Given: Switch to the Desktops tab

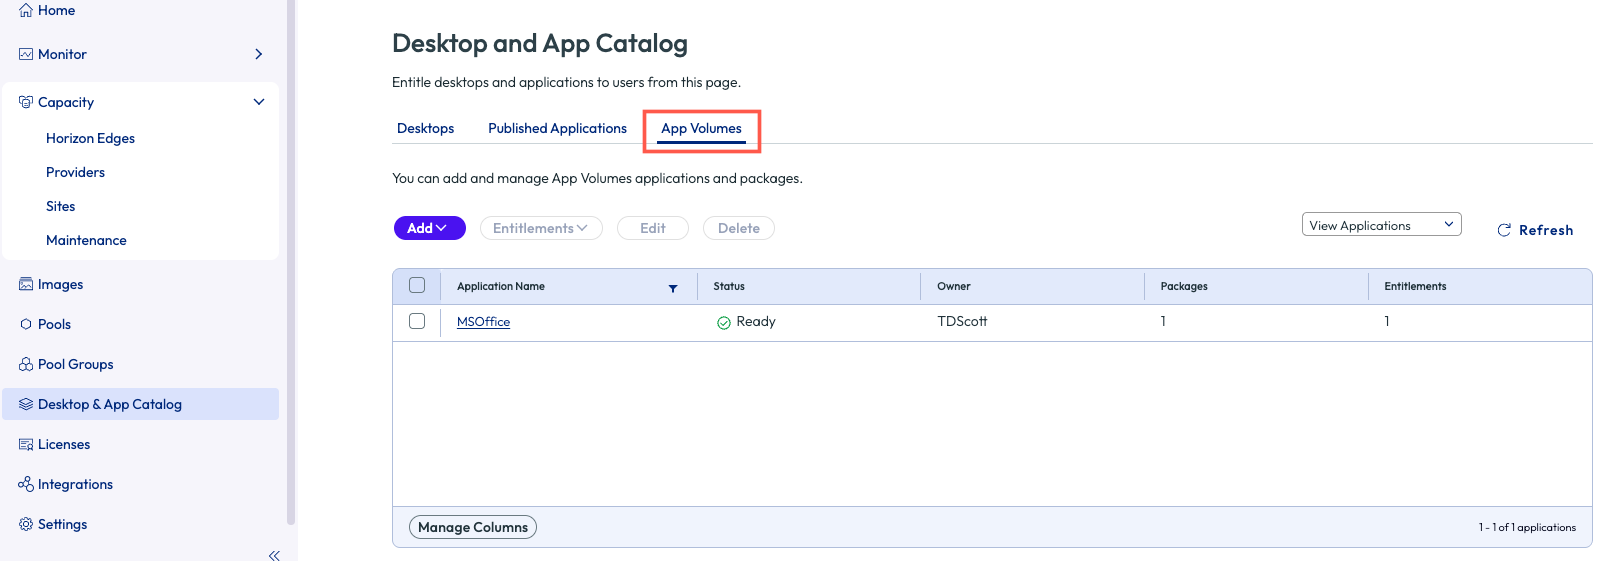Looking at the screenshot, I should pos(425,128).
